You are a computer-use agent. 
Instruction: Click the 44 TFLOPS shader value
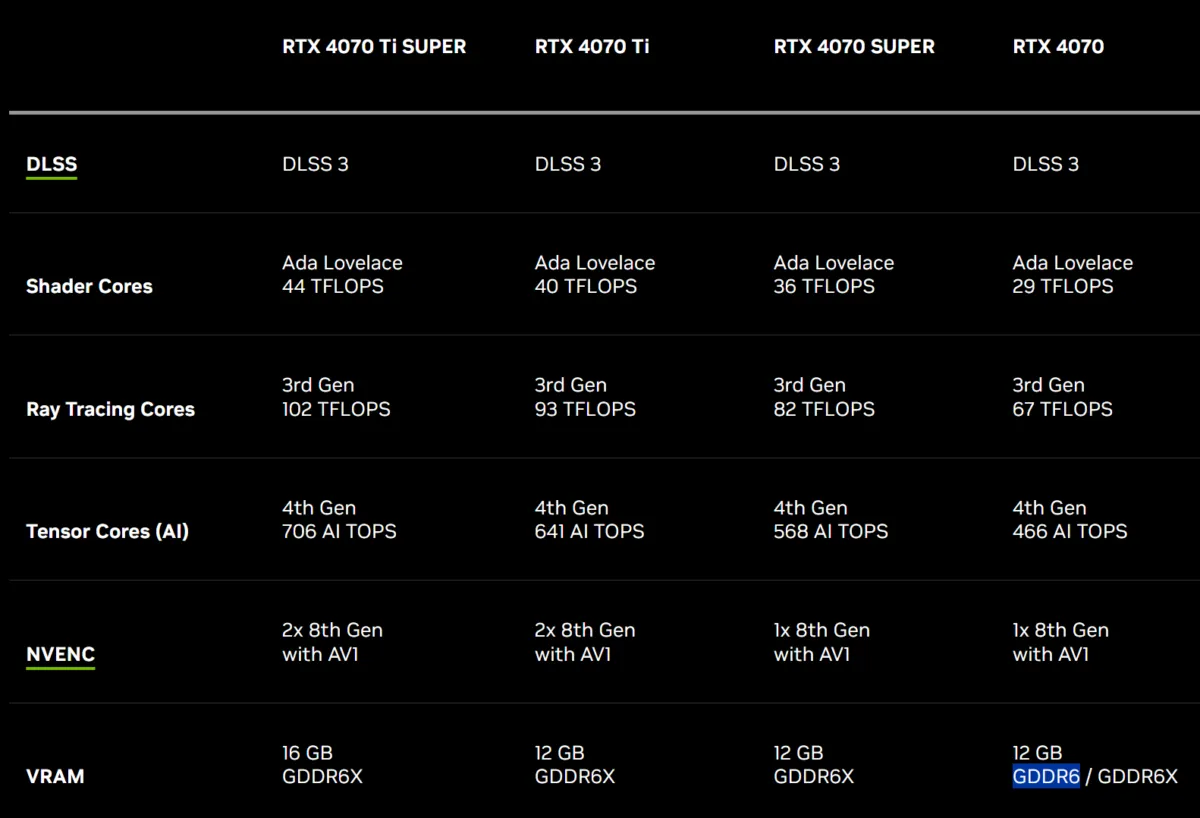pos(333,287)
